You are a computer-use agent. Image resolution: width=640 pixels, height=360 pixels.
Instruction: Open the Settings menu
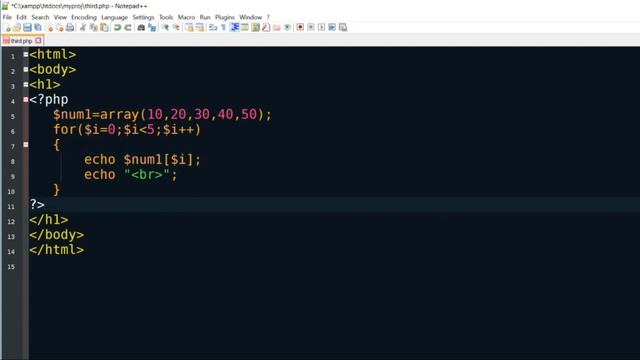(x=143, y=17)
